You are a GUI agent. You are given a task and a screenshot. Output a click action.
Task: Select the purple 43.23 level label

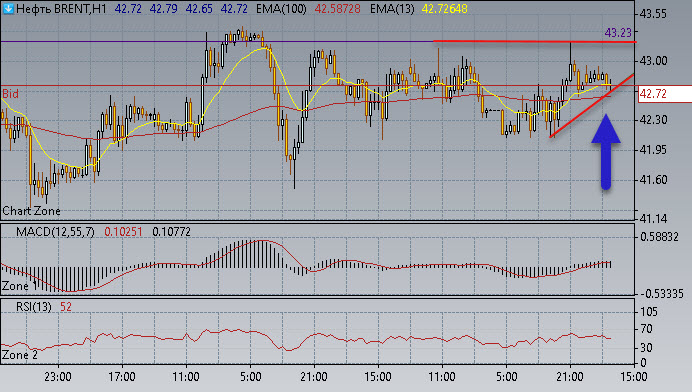click(618, 33)
